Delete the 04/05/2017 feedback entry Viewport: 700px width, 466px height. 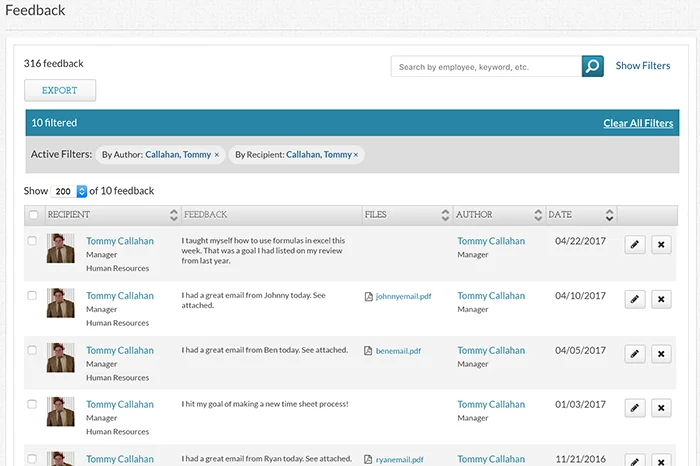[x=661, y=354]
